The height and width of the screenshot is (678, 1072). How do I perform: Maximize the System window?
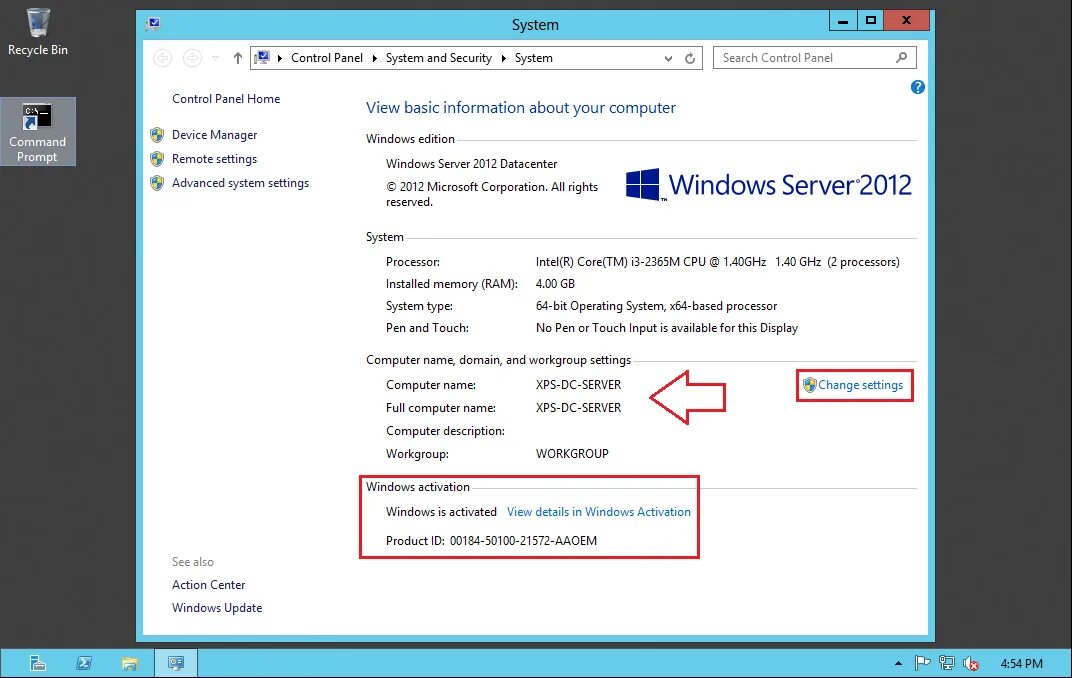[x=870, y=21]
